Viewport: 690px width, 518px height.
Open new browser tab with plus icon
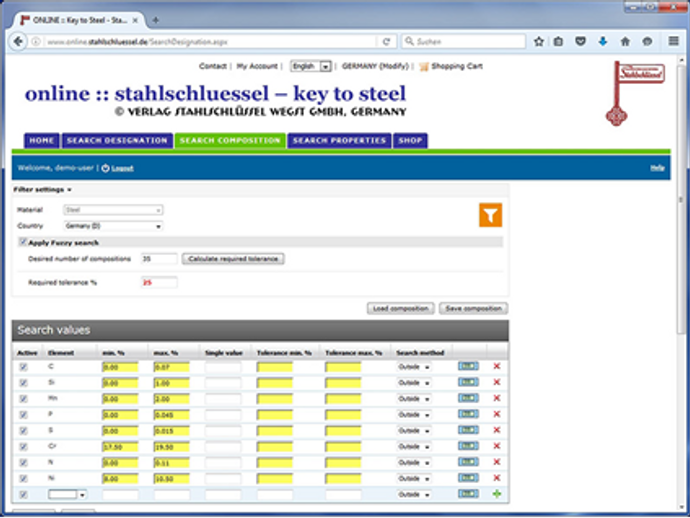(x=155, y=20)
